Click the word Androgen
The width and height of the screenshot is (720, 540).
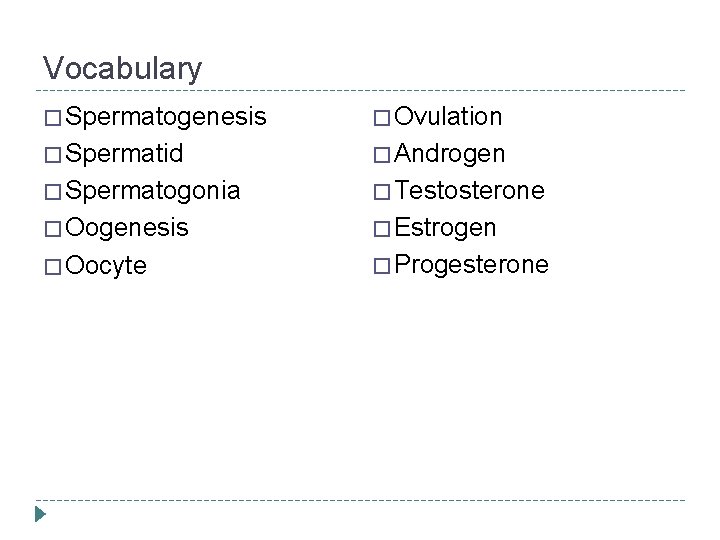pyautogui.click(x=450, y=155)
